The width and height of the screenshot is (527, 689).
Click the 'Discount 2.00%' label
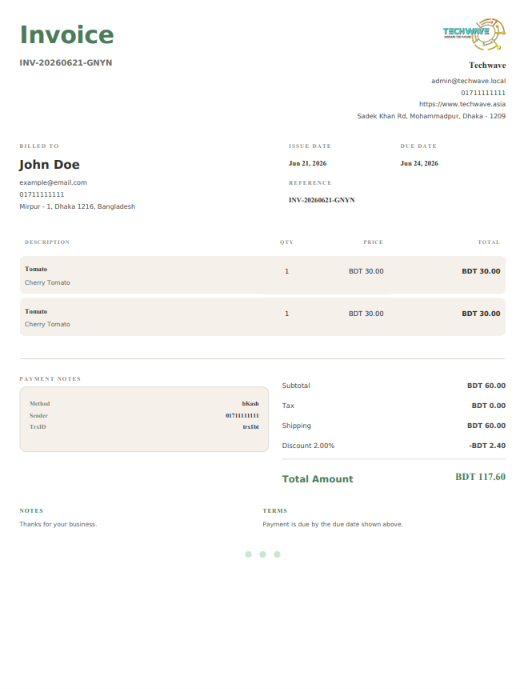[308, 446]
